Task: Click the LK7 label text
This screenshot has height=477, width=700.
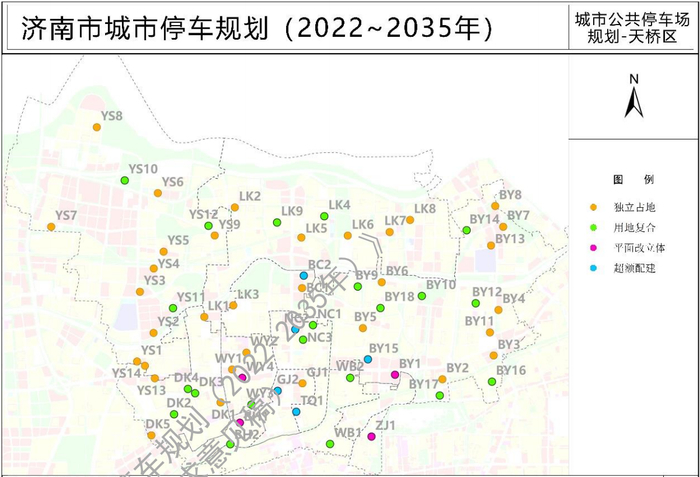Action: (396, 221)
